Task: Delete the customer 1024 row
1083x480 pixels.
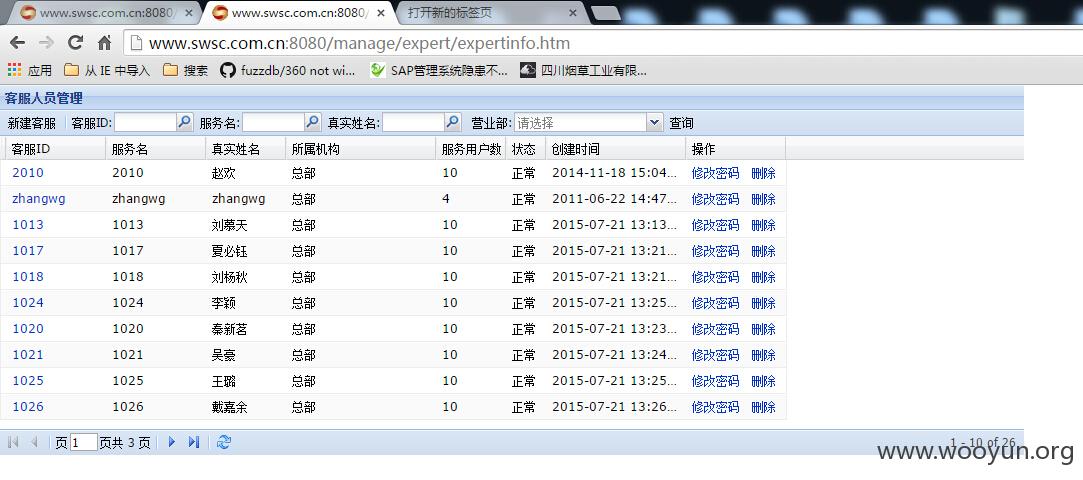Action: pyautogui.click(x=763, y=303)
